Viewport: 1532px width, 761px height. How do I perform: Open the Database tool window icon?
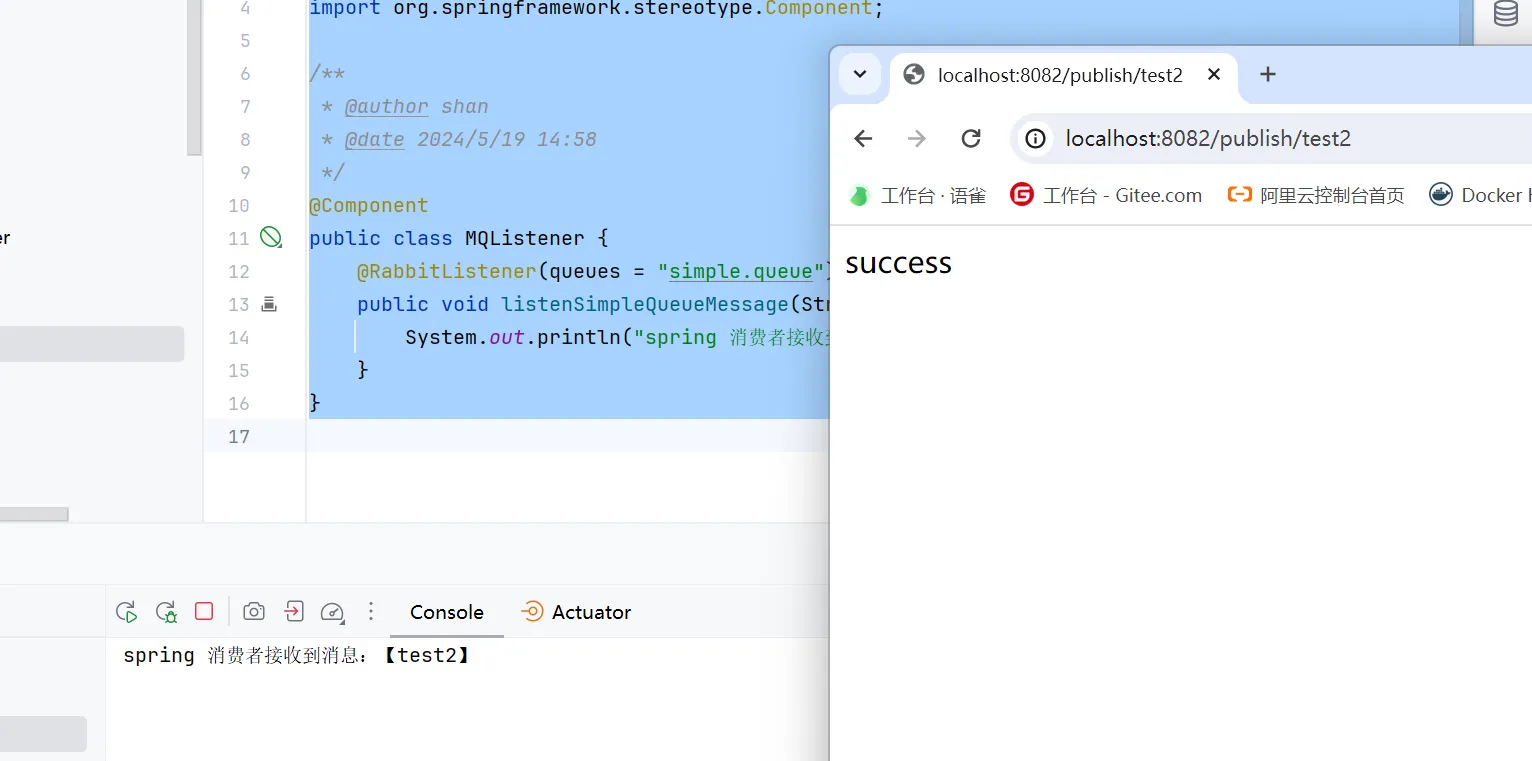(1505, 13)
